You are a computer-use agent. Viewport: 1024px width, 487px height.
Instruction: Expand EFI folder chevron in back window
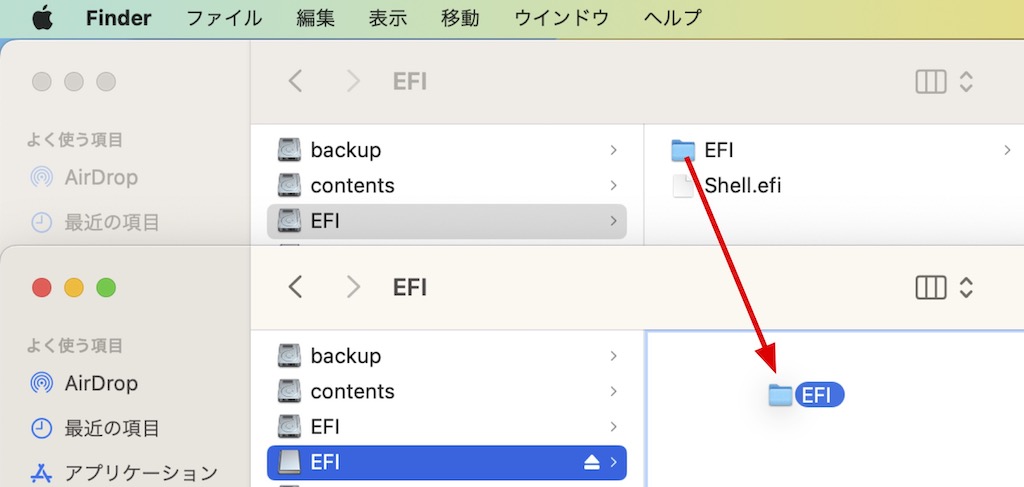click(x=1007, y=150)
